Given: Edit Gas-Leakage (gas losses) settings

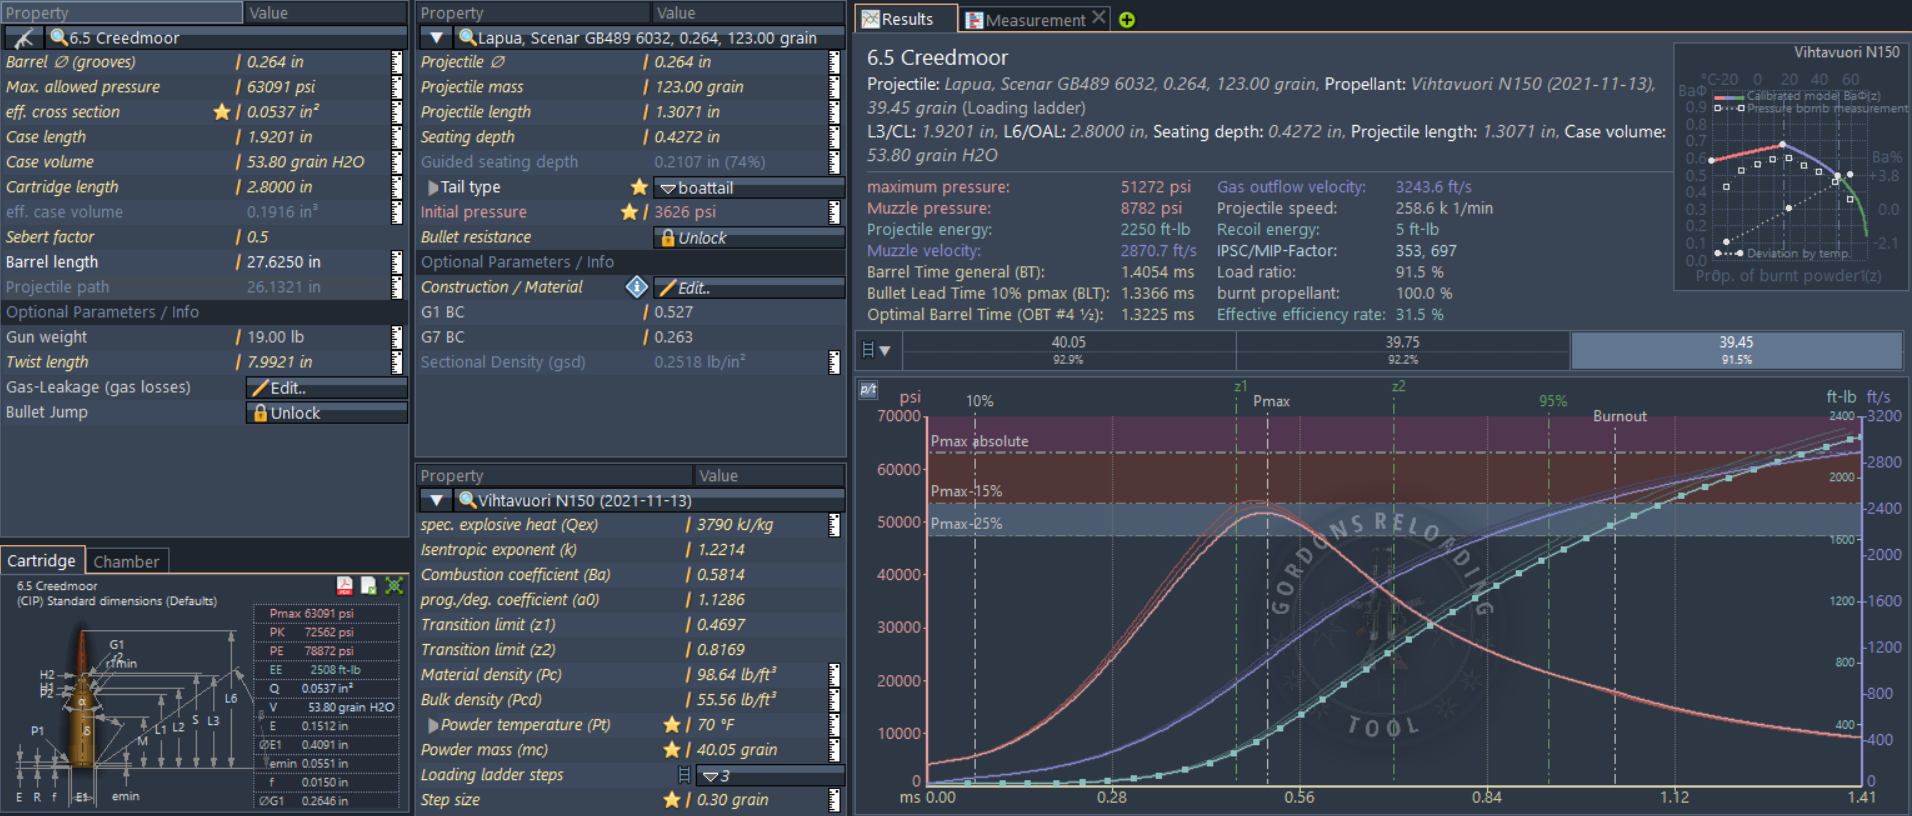Looking at the screenshot, I should tap(327, 388).
